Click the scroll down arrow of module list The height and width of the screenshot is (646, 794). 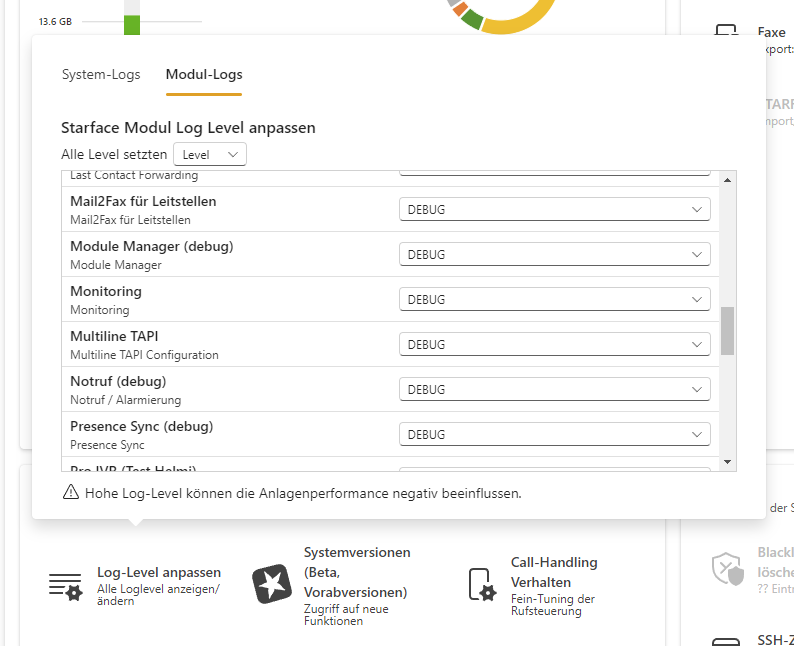point(728,462)
